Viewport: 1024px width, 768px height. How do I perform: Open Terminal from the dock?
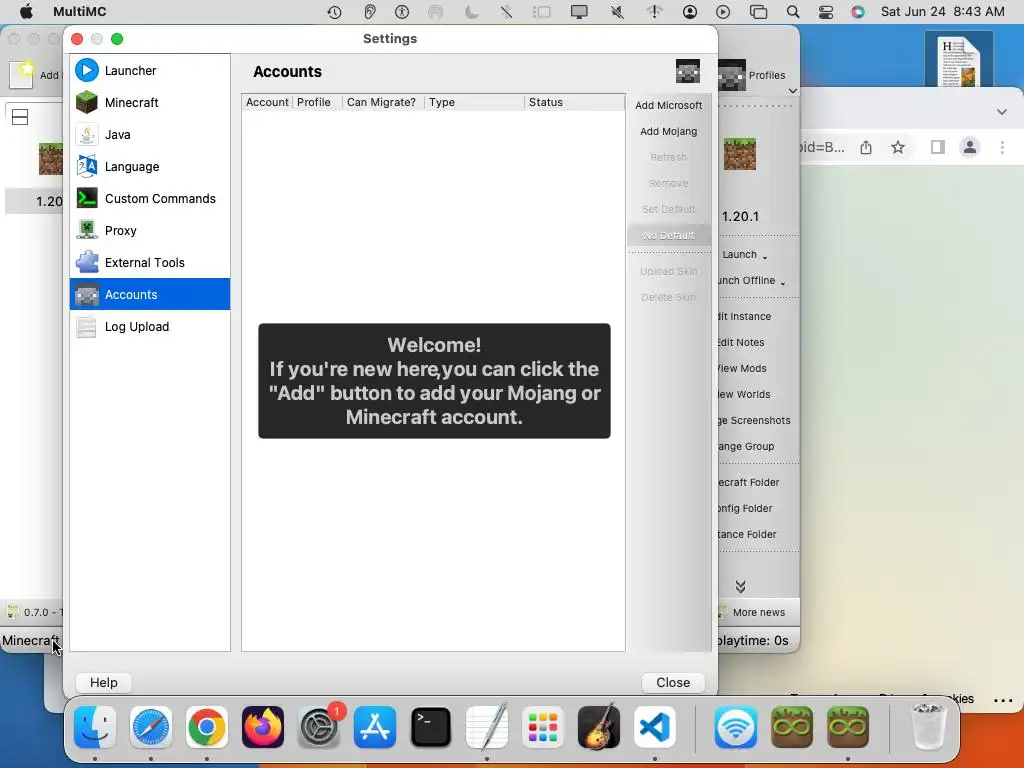click(x=431, y=727)
